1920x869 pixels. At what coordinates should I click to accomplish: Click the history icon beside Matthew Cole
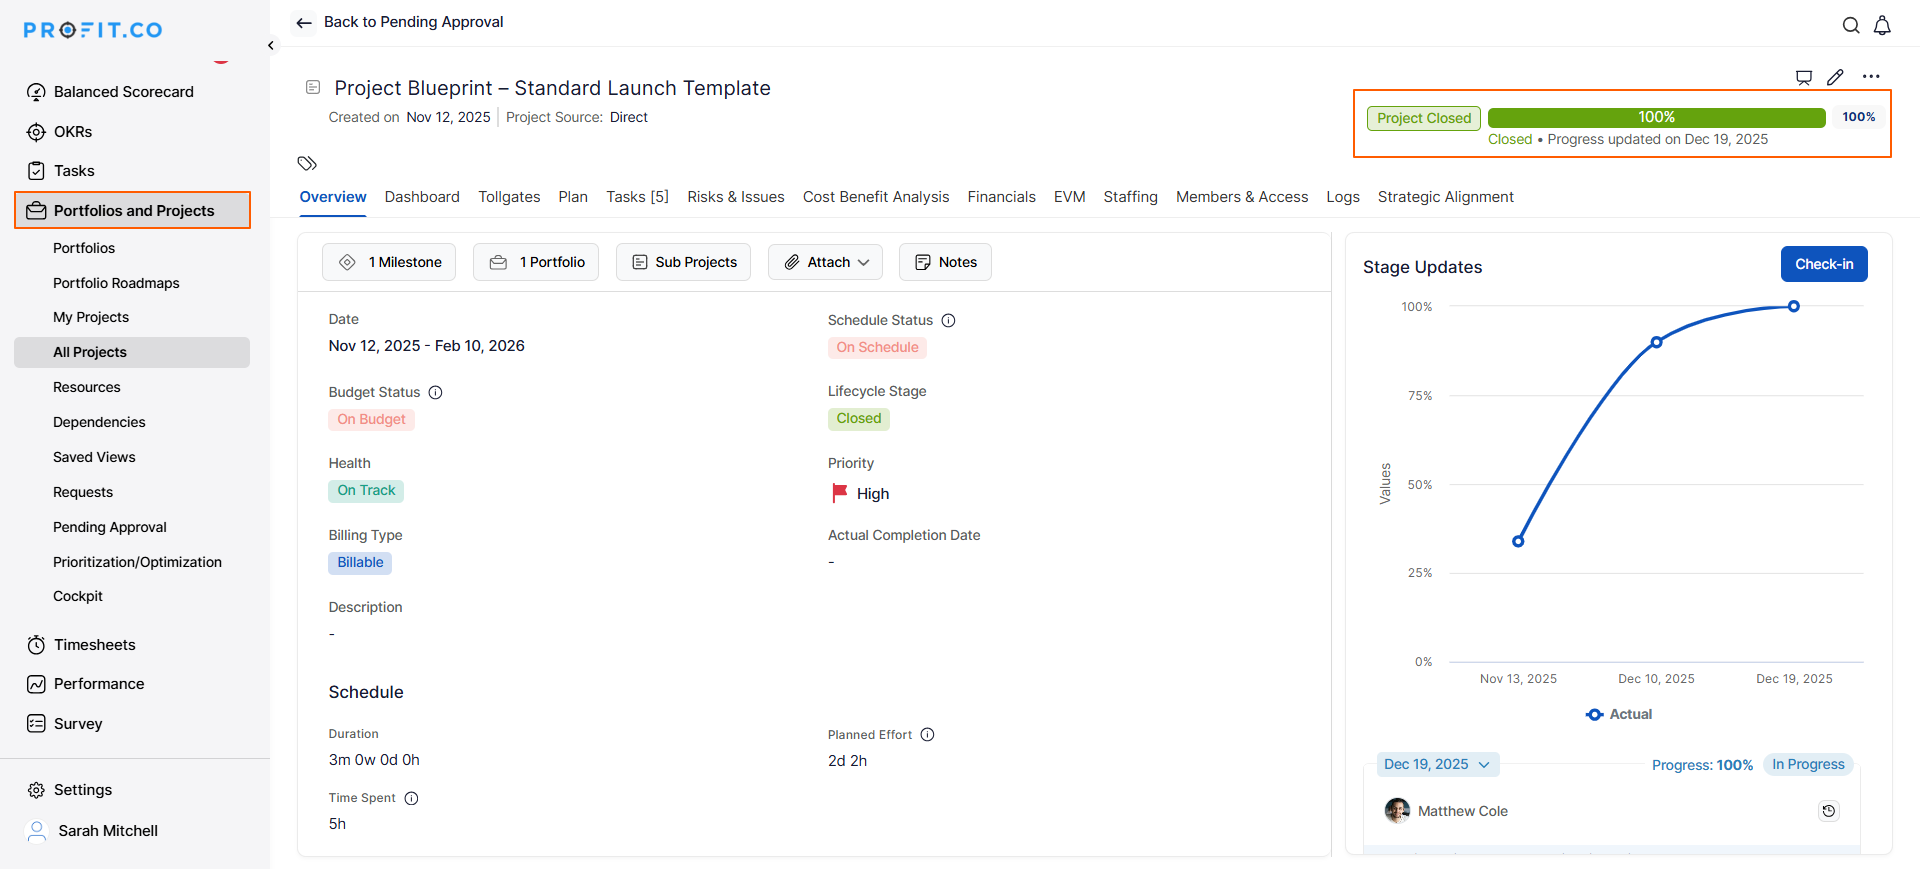tap(1828, 811)
